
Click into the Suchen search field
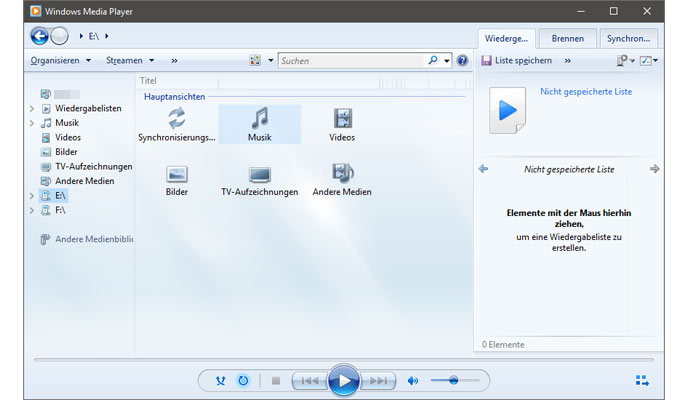(x=350, y=61)
